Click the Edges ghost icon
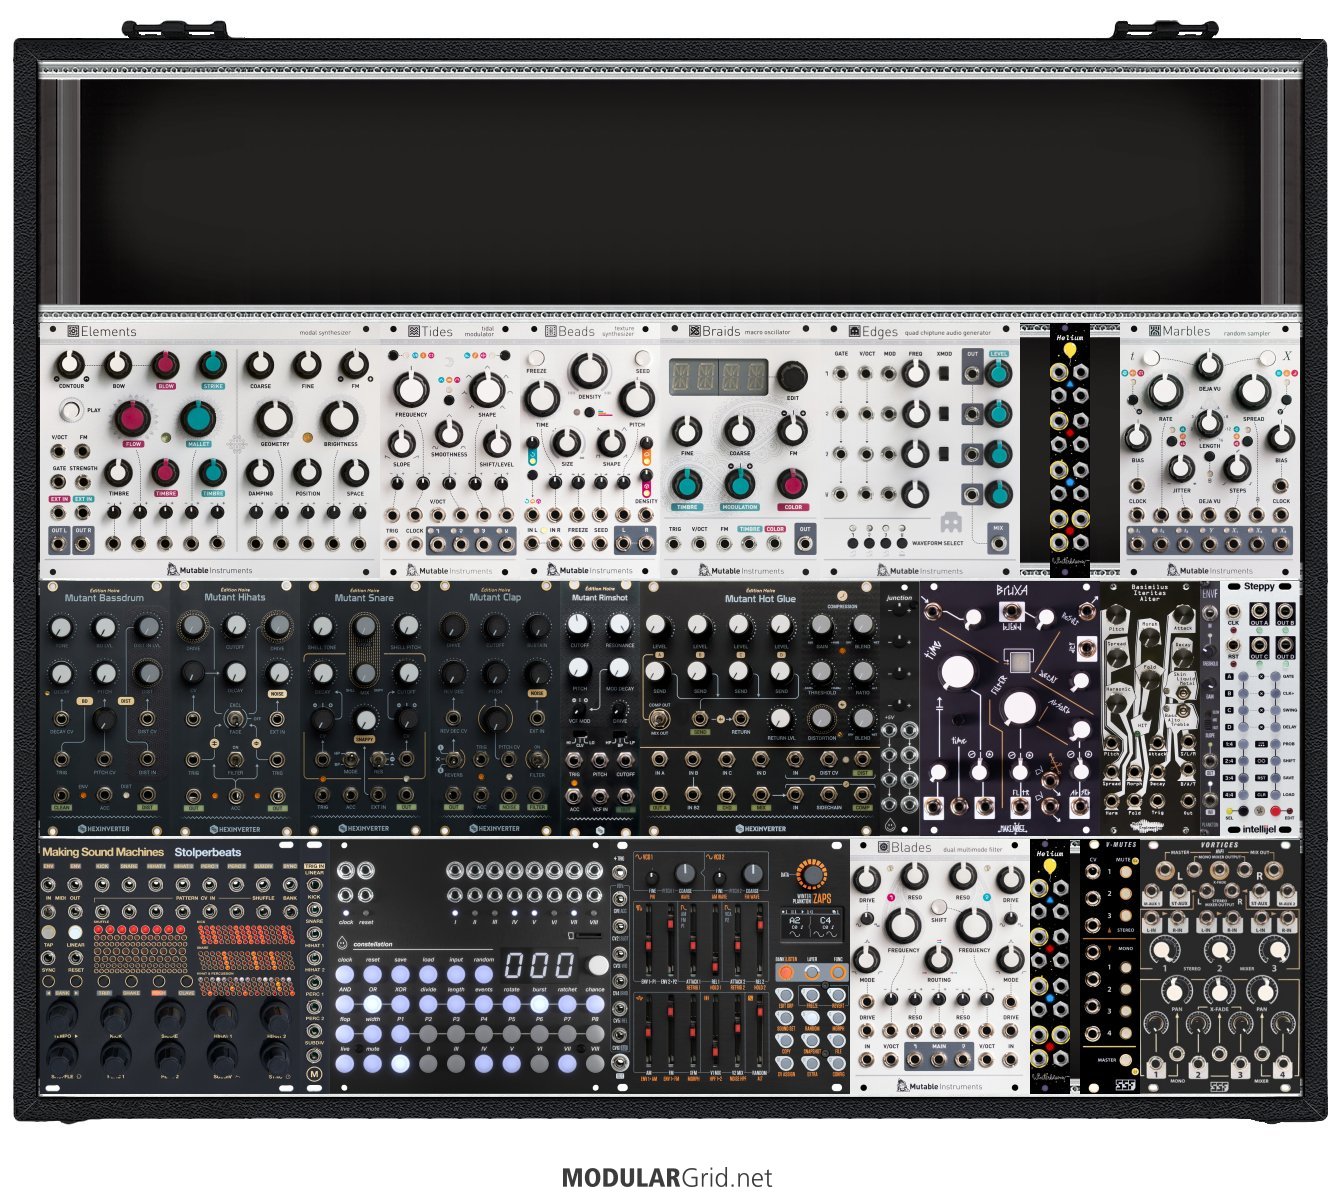1335x1199 pixels. coord(950,522)
